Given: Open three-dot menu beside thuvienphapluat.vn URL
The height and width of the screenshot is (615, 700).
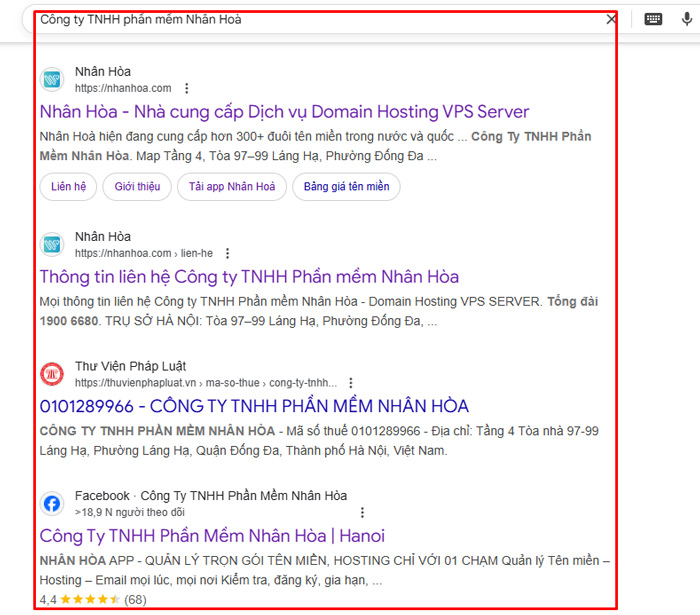Looking at the screenshot, I should tap(351, 383).
